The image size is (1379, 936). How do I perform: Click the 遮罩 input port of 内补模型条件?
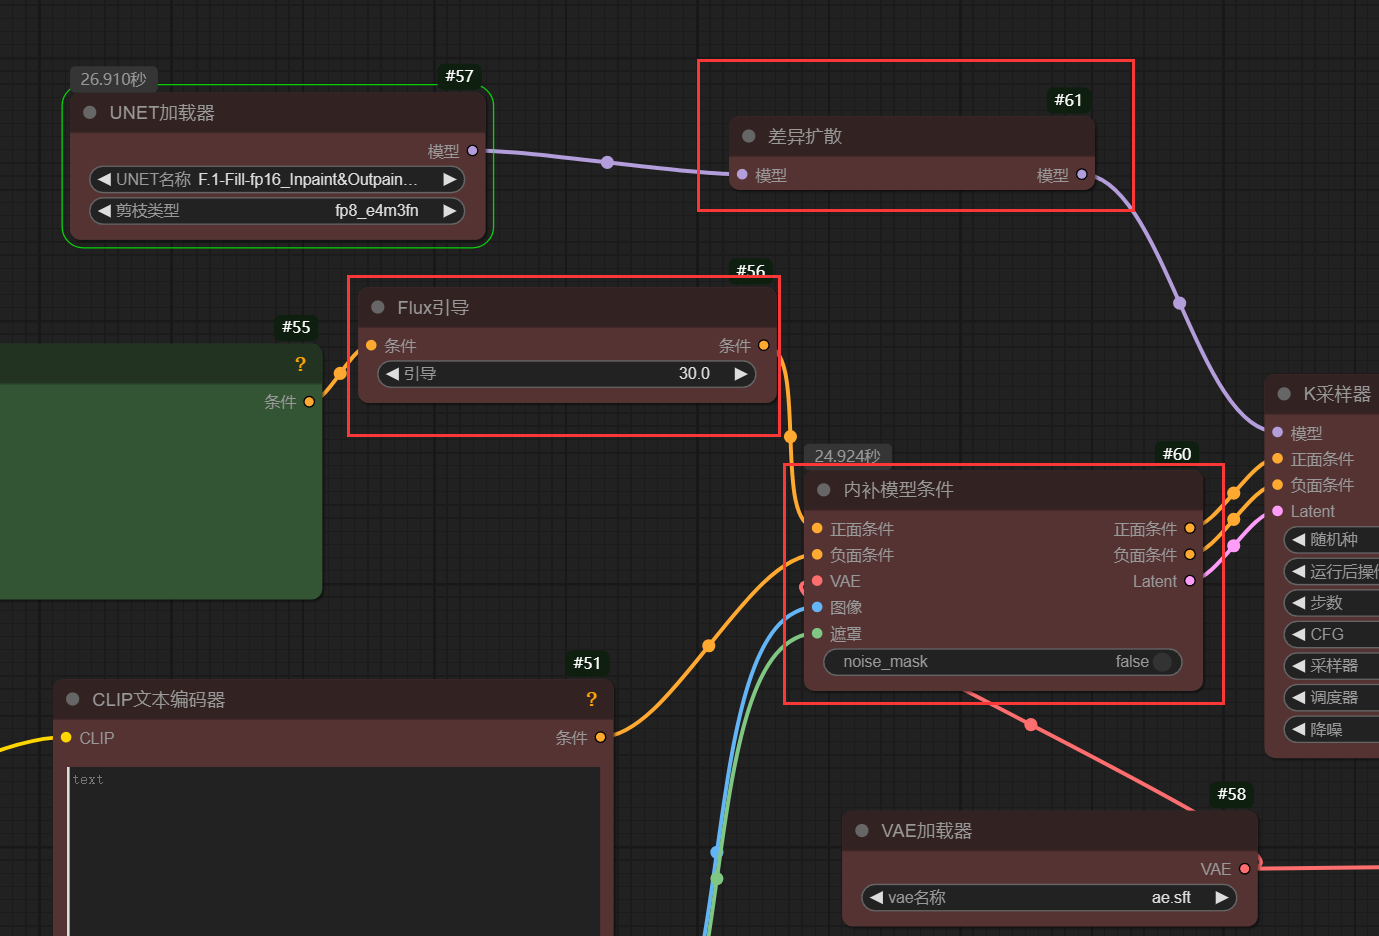(x=817, y=633)
